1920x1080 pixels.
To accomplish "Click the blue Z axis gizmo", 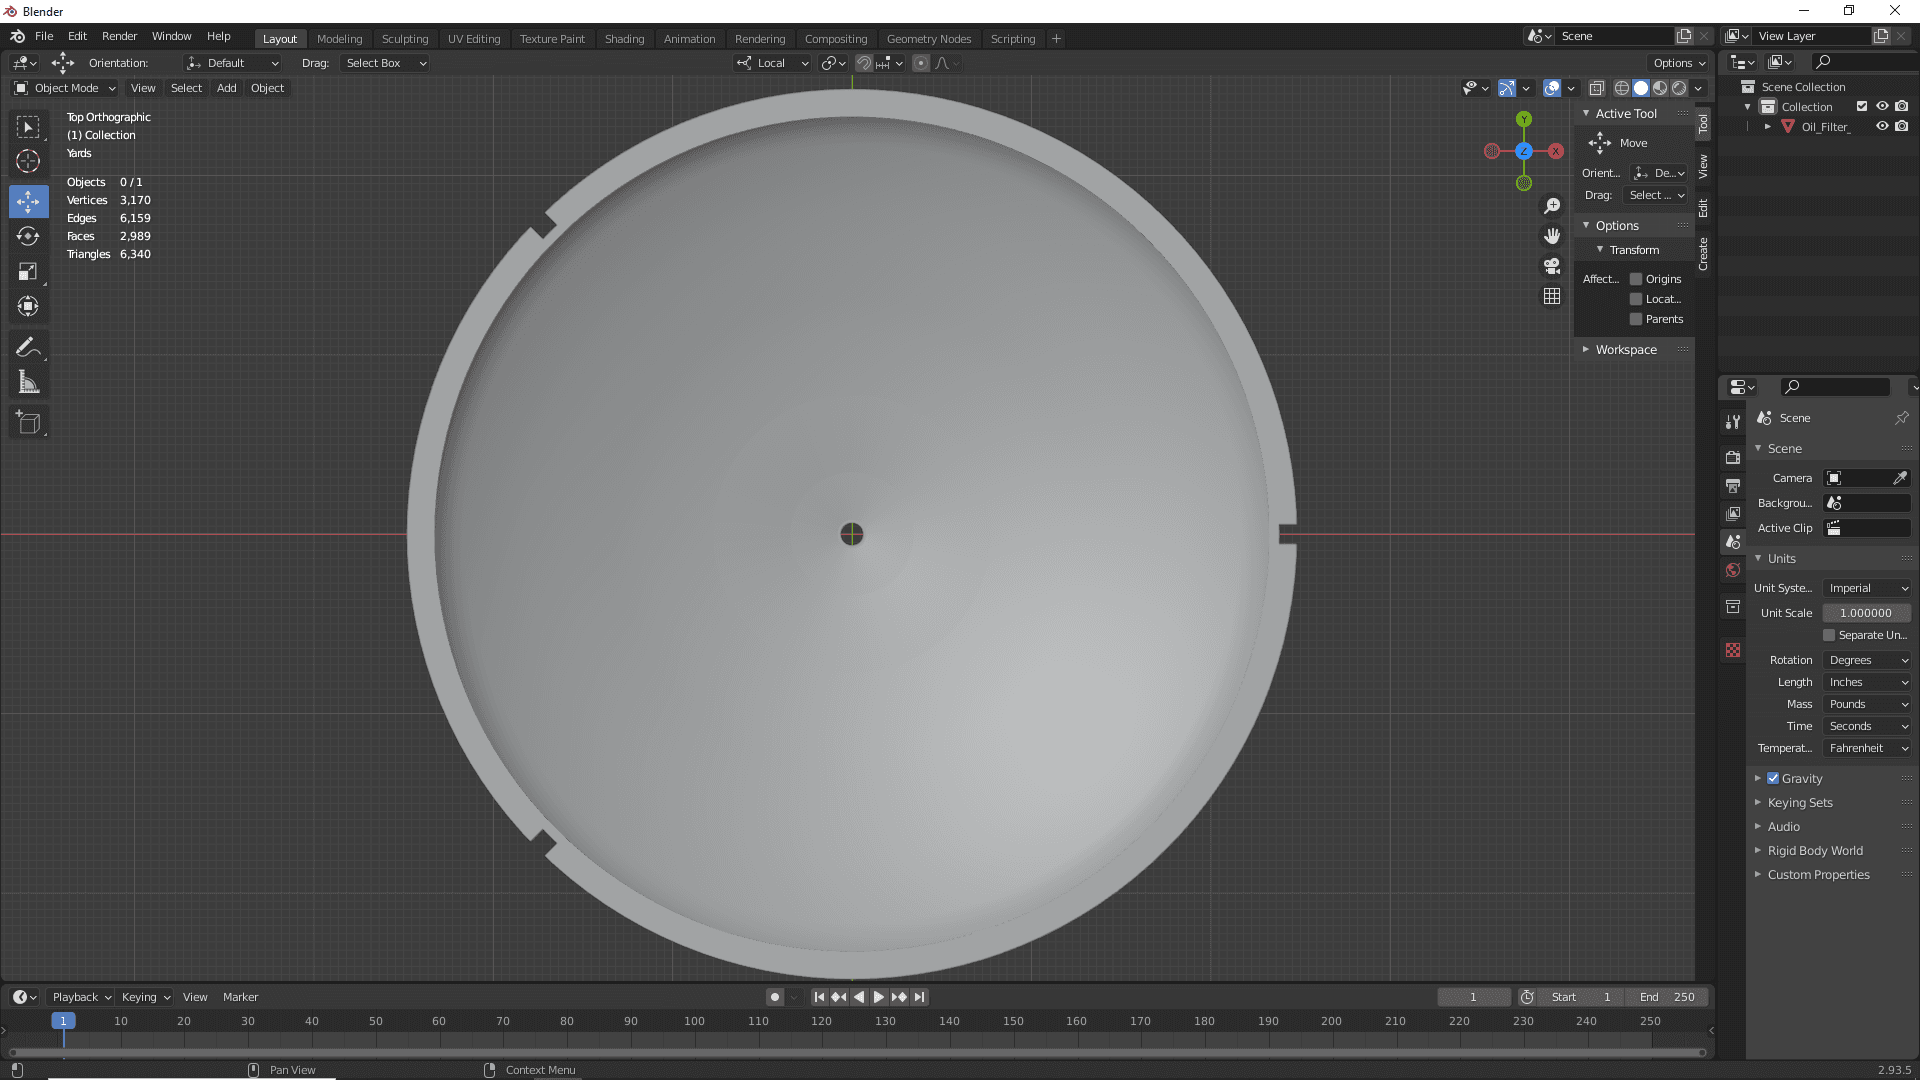I will [x=1524, y=151].
